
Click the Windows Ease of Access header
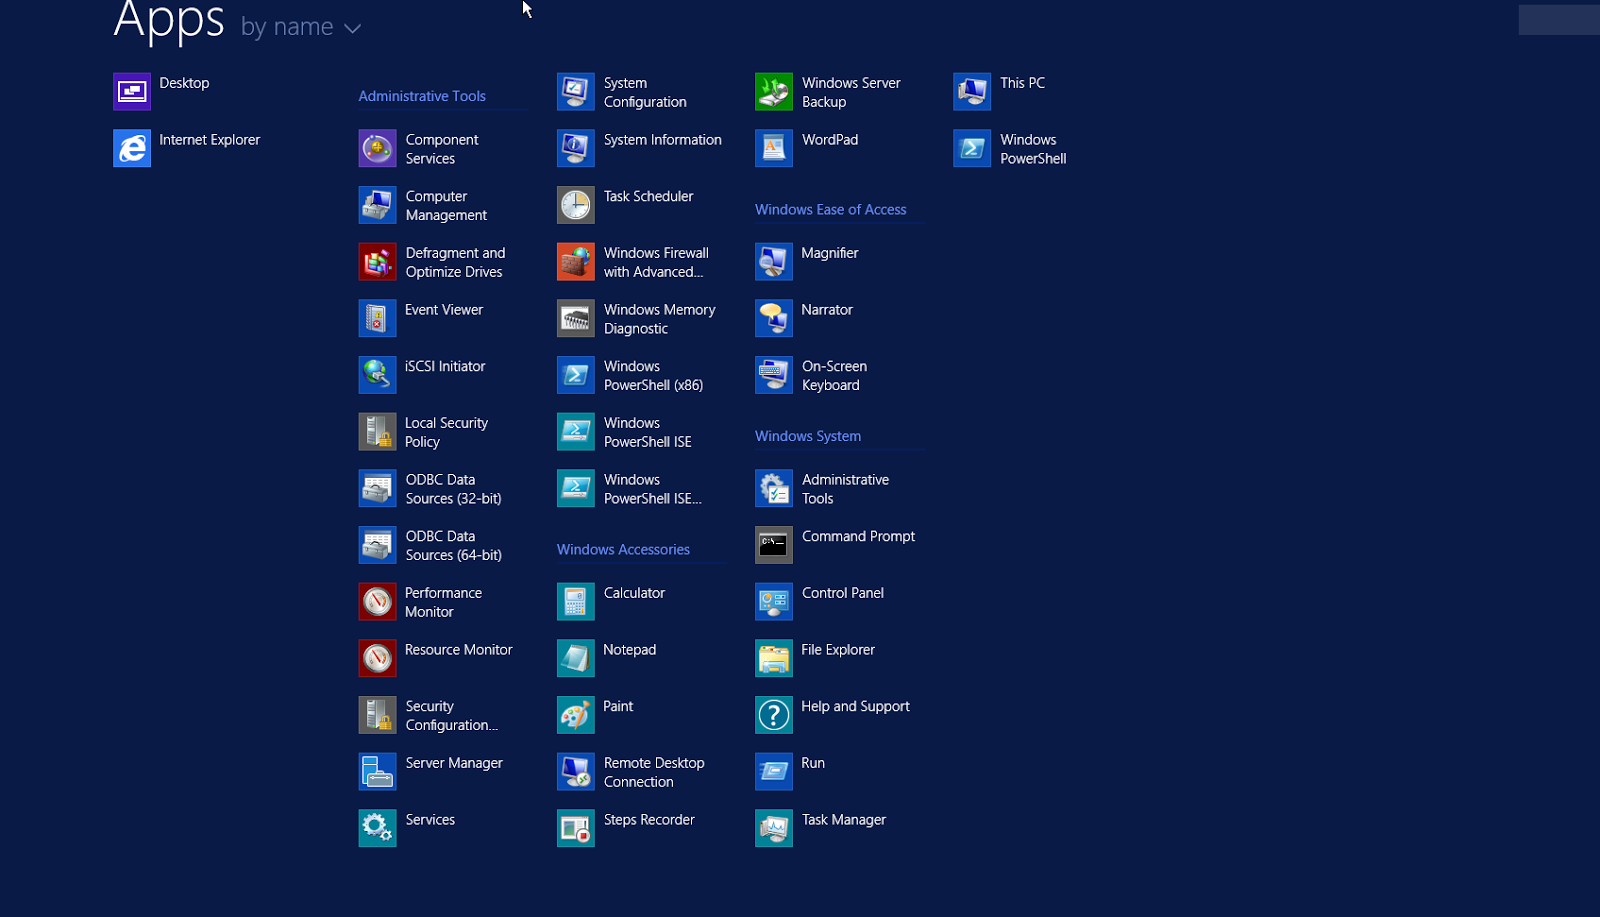point(831,210)
